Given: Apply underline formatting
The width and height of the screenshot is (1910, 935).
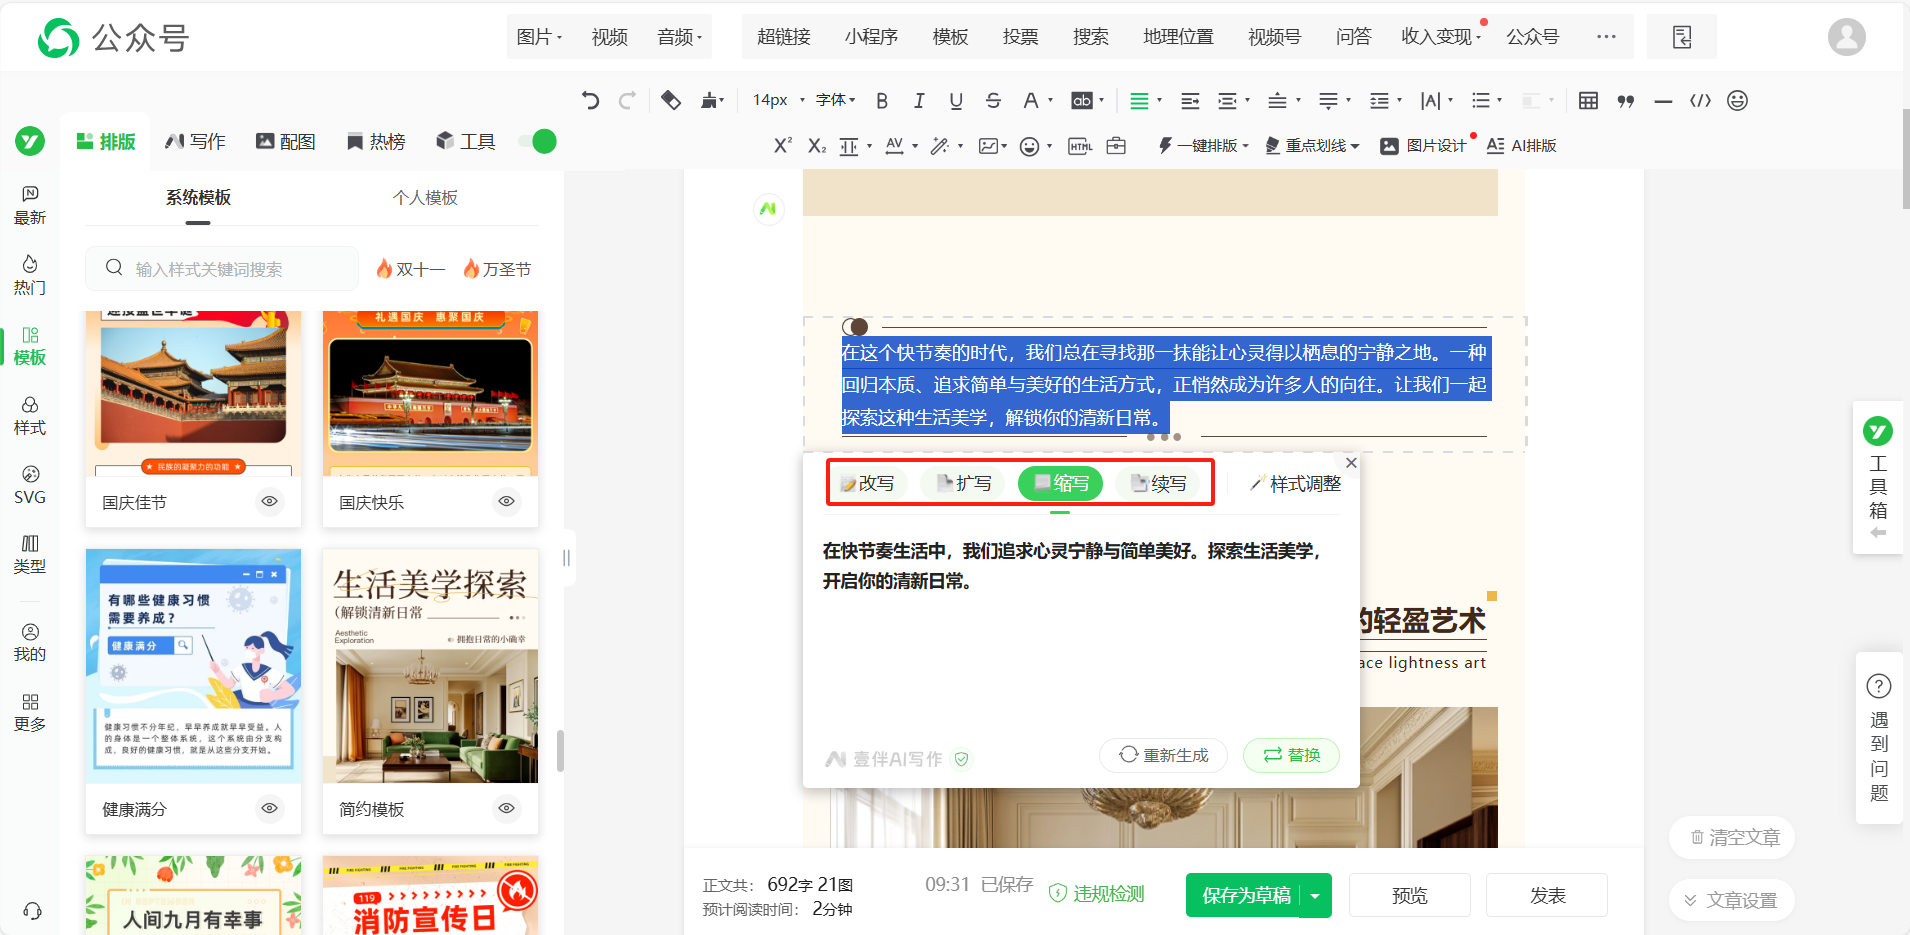Looking at the screenshot, I should point(956,100).
